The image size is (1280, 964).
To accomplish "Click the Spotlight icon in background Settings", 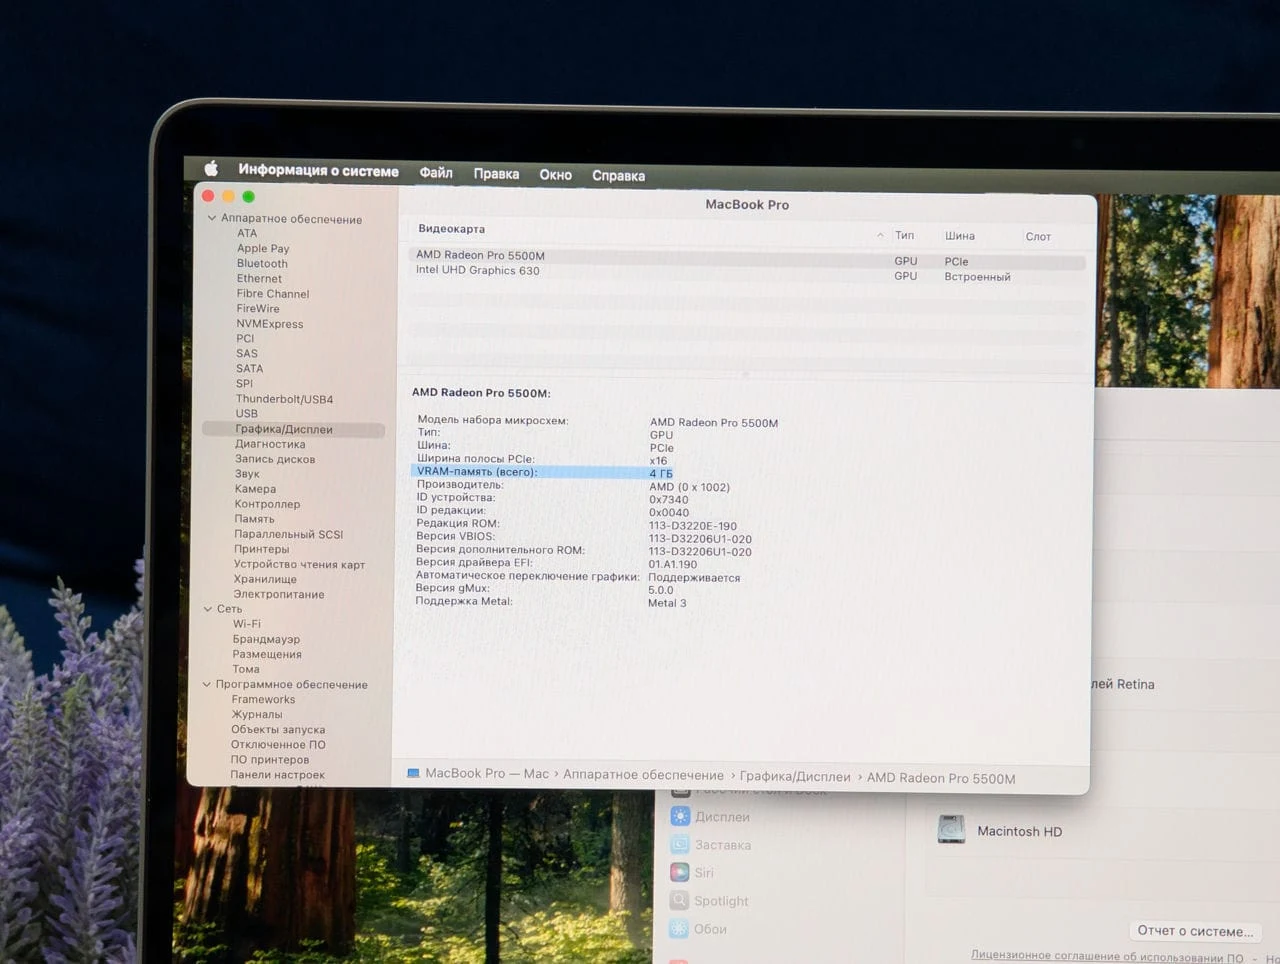I will tap(680, 900).
